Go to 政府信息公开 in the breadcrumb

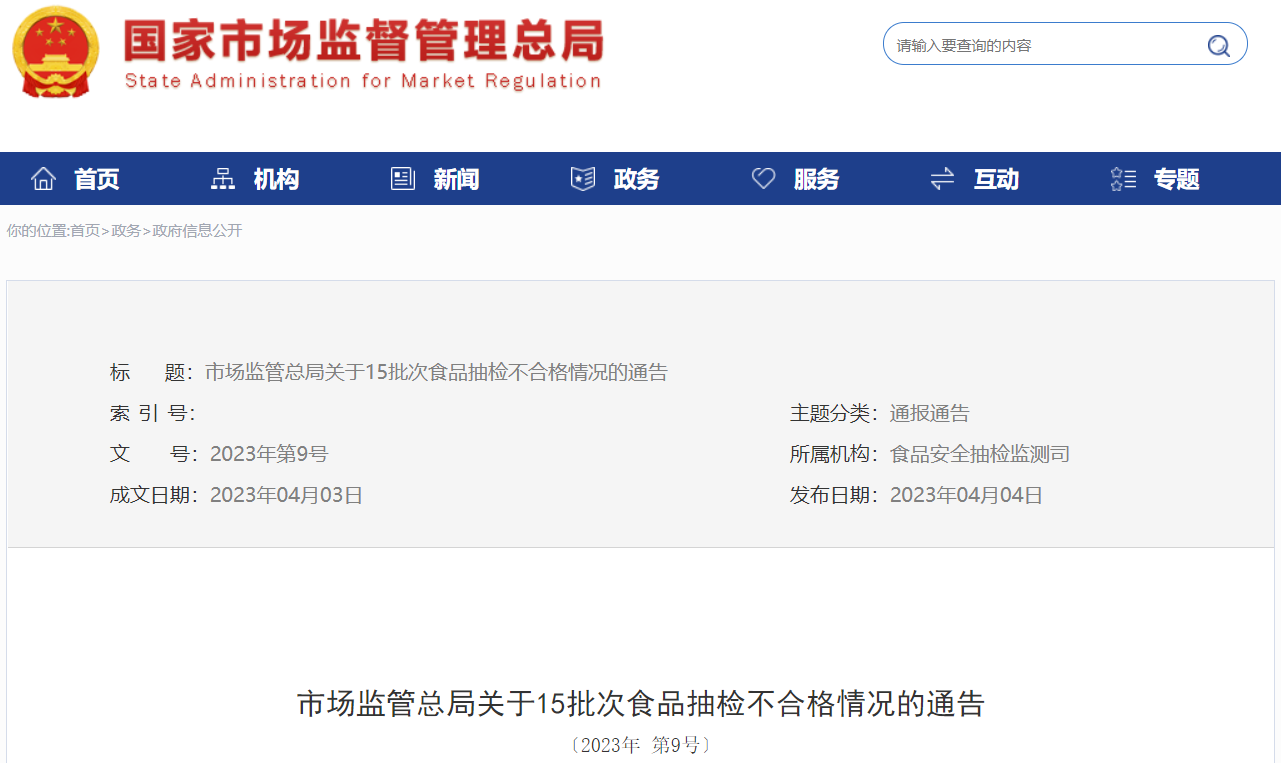point(197,231)
